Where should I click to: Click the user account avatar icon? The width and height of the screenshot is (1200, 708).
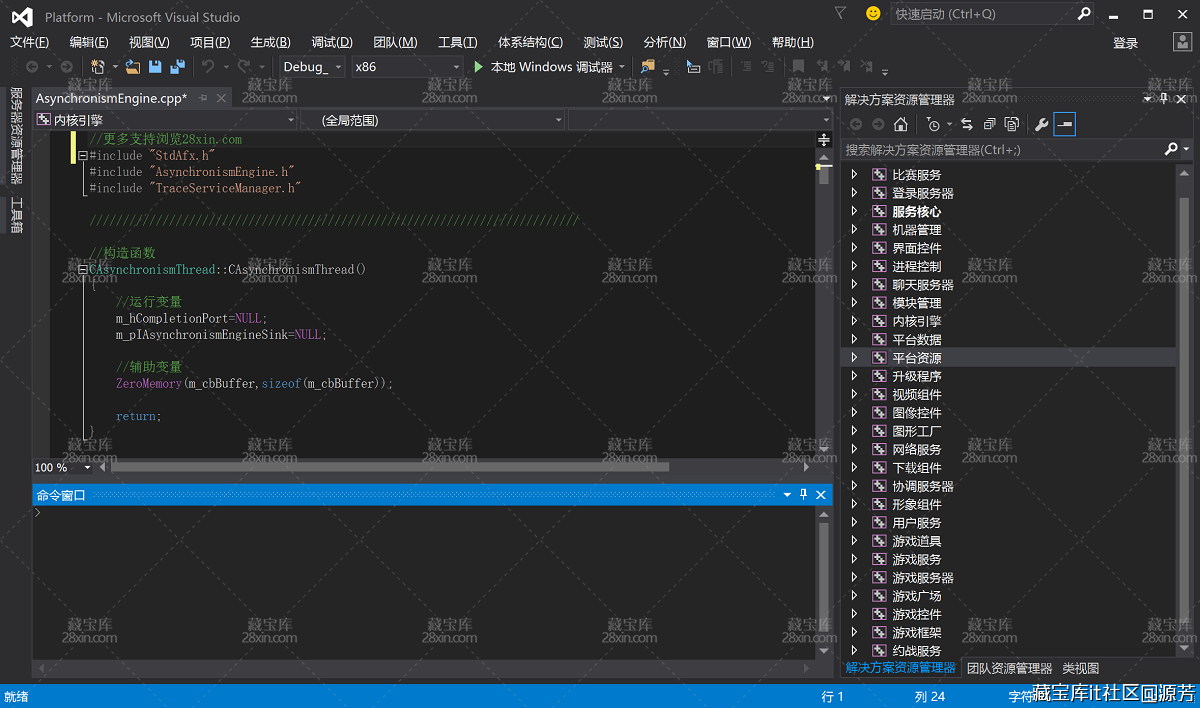(x=1182, y=42)
